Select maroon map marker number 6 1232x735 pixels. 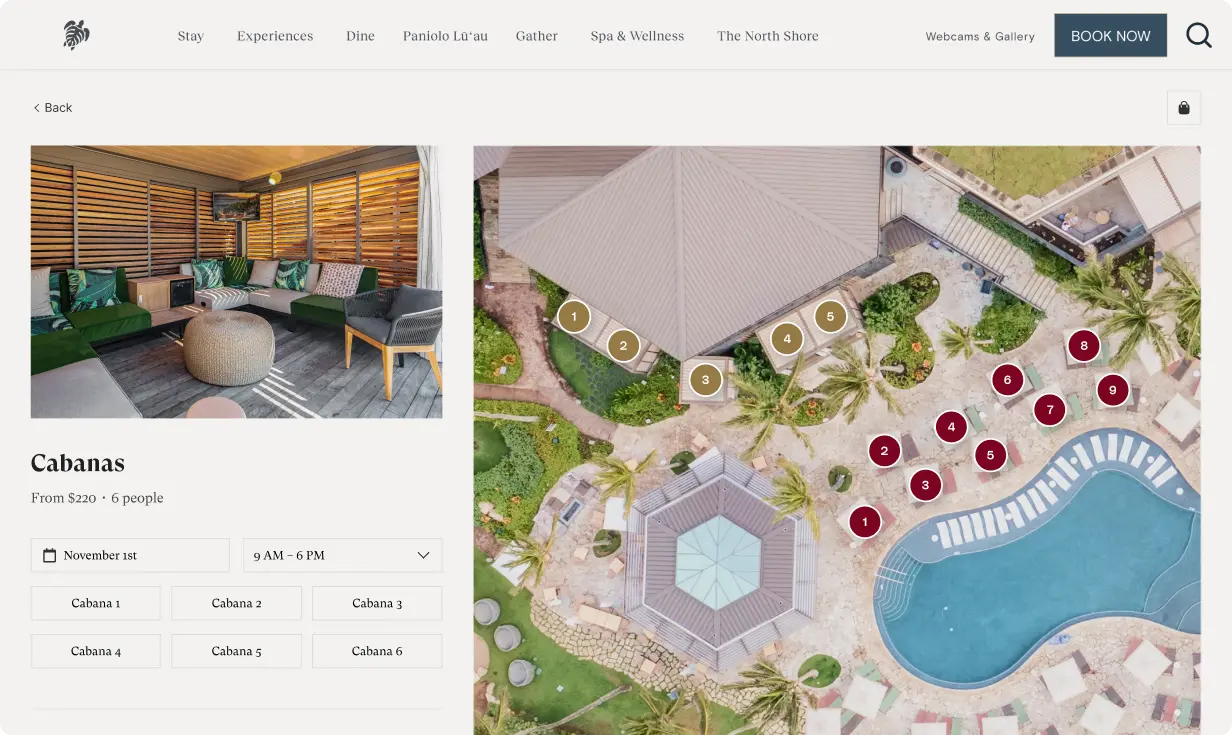[1007, 380]
